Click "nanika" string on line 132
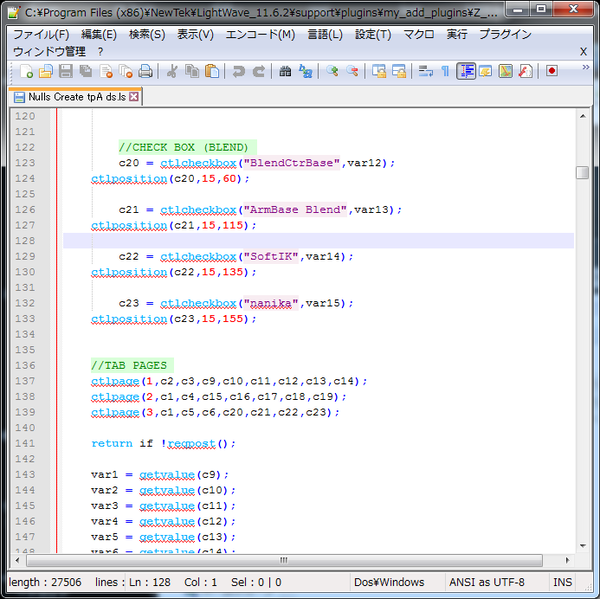 pyautogui.click(x=271, y=303)
